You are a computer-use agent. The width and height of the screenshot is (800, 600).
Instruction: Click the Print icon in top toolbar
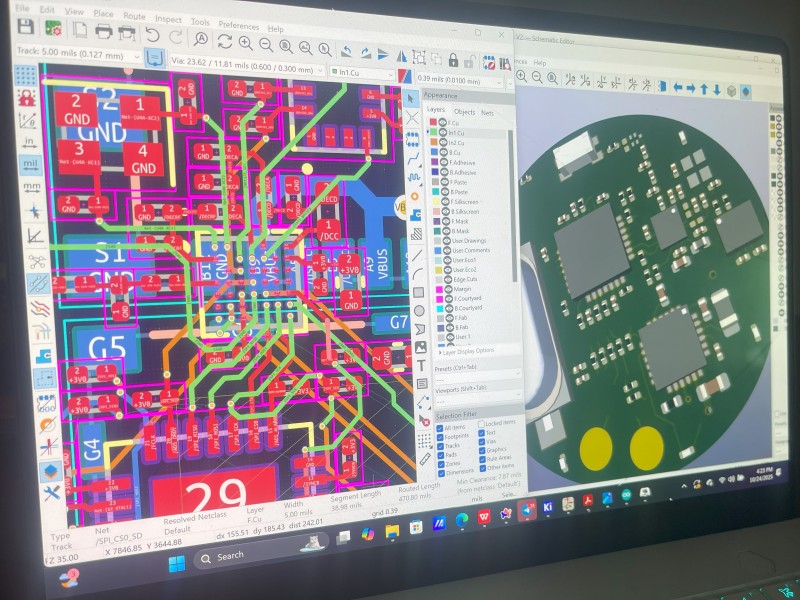[104, 32]
